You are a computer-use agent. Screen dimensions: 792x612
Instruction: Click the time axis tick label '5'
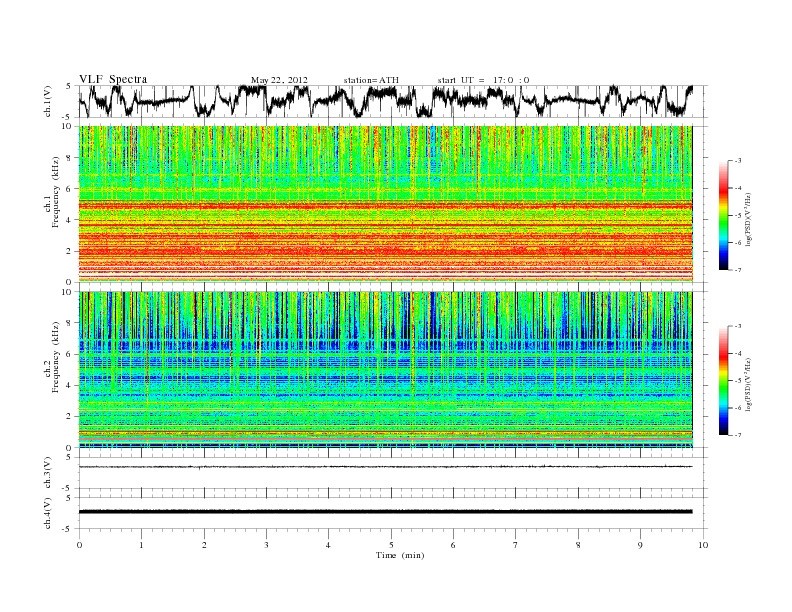pyautogui.click(x=391, y=545)
